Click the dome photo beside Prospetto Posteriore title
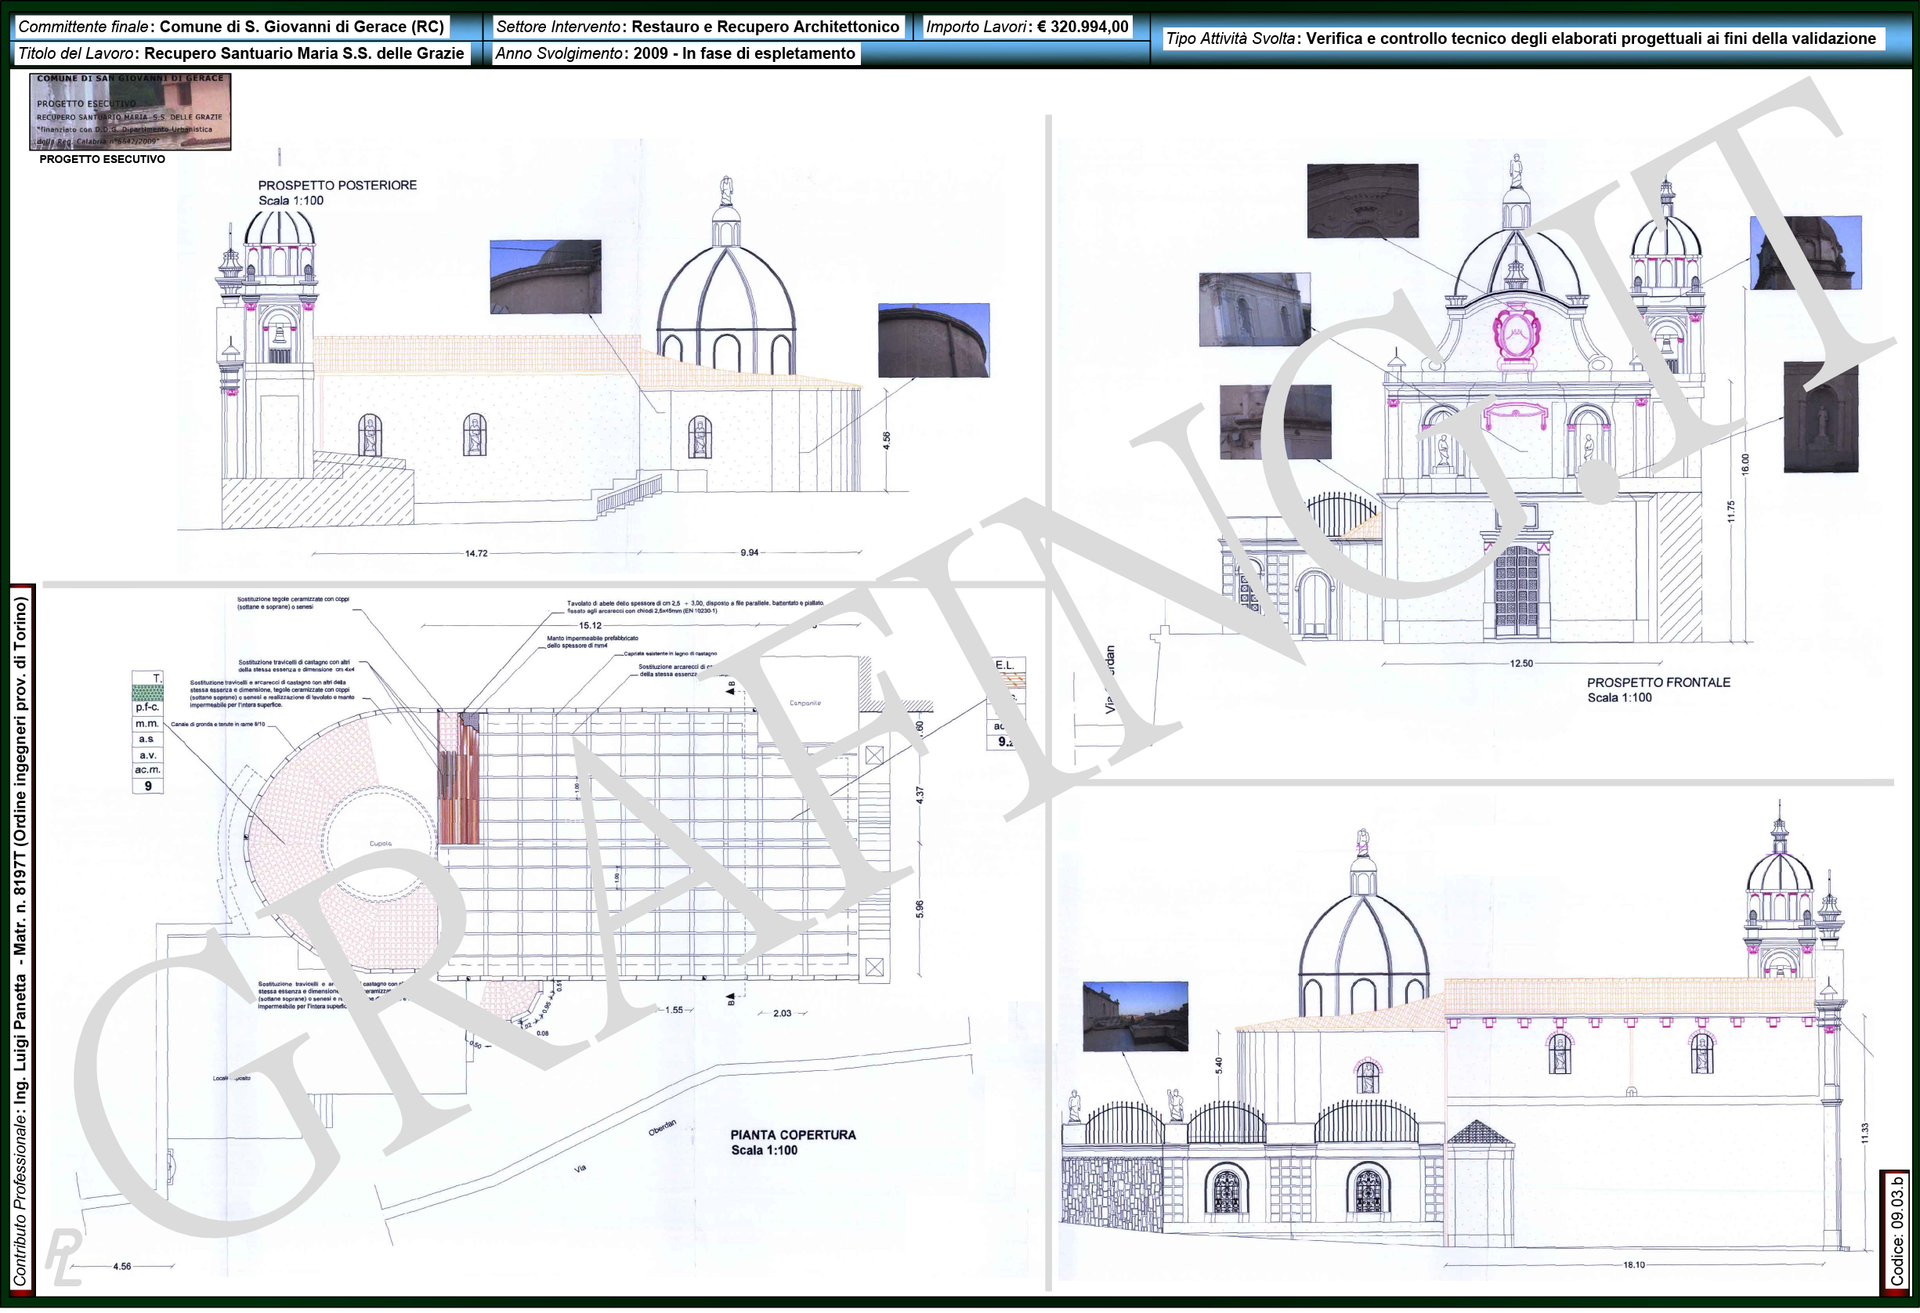 tap(545, 277)
